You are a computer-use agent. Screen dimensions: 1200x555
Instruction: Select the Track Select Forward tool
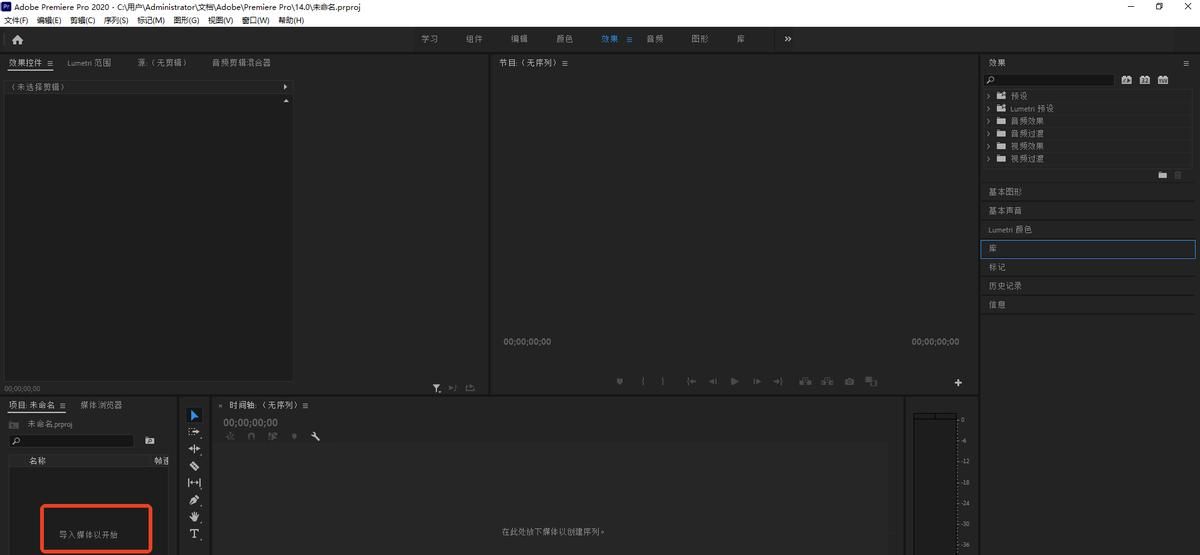(x=194, y=432)
